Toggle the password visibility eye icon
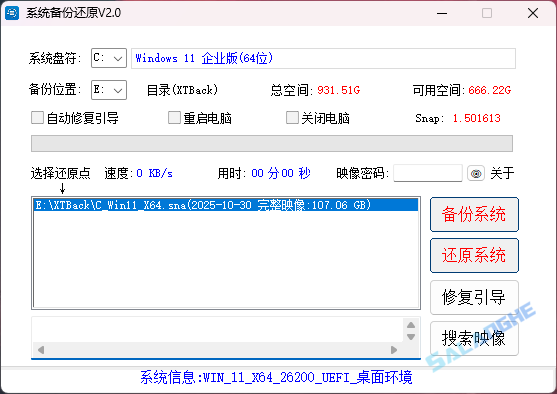Screen dimensions: 557x394 click(476, 173)
